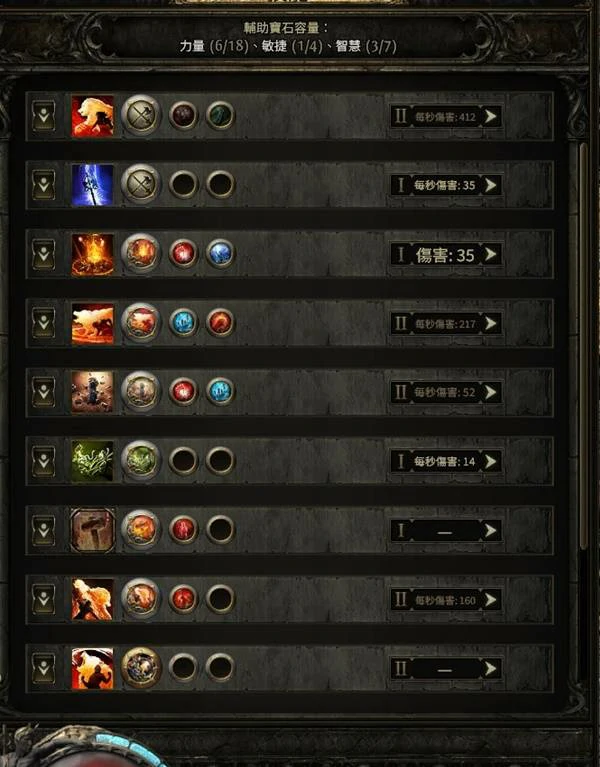This screenshot has height=767, width=600.
Task: Select the red support gem in hammer skill row
Action: click(183, 530)
